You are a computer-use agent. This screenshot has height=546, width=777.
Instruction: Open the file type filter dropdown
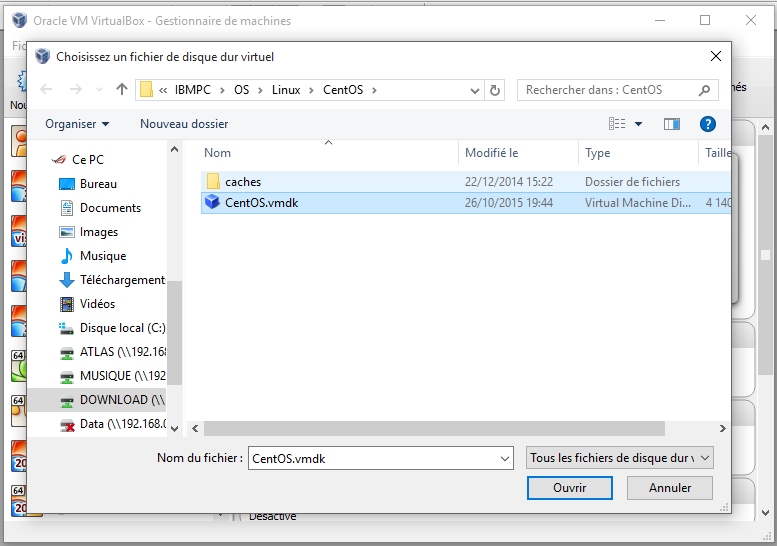619,458
